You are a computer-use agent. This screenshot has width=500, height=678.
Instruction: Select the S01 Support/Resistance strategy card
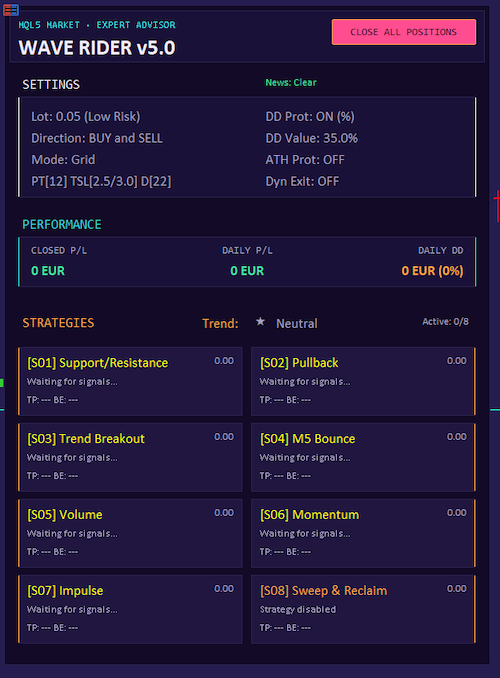point(130,381)
